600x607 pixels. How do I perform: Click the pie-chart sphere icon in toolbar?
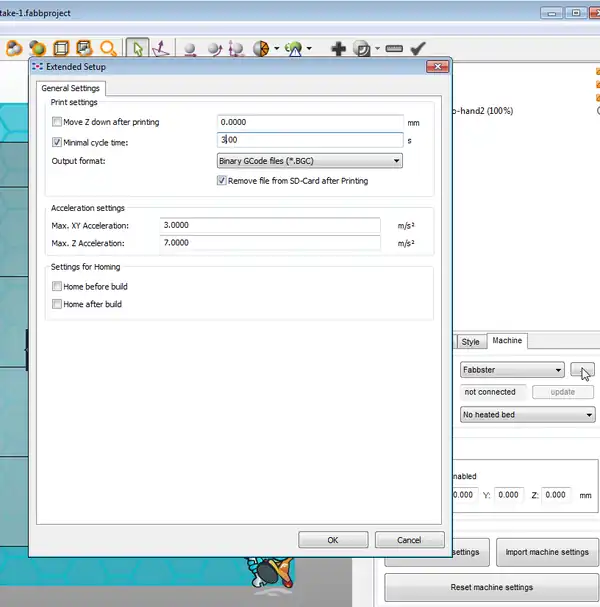coord(260,48)
